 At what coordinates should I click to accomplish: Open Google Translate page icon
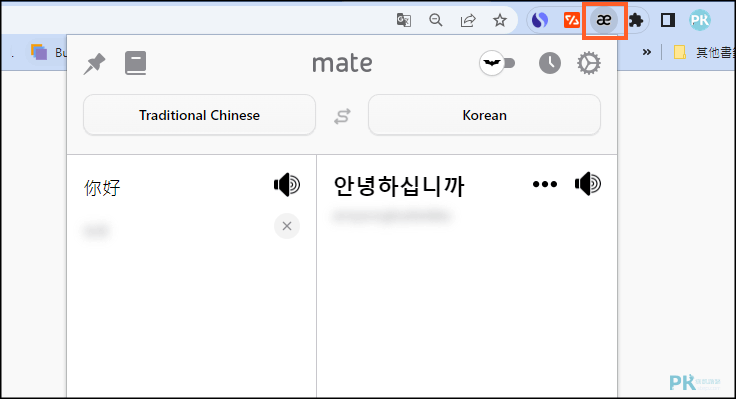point(404,20)
